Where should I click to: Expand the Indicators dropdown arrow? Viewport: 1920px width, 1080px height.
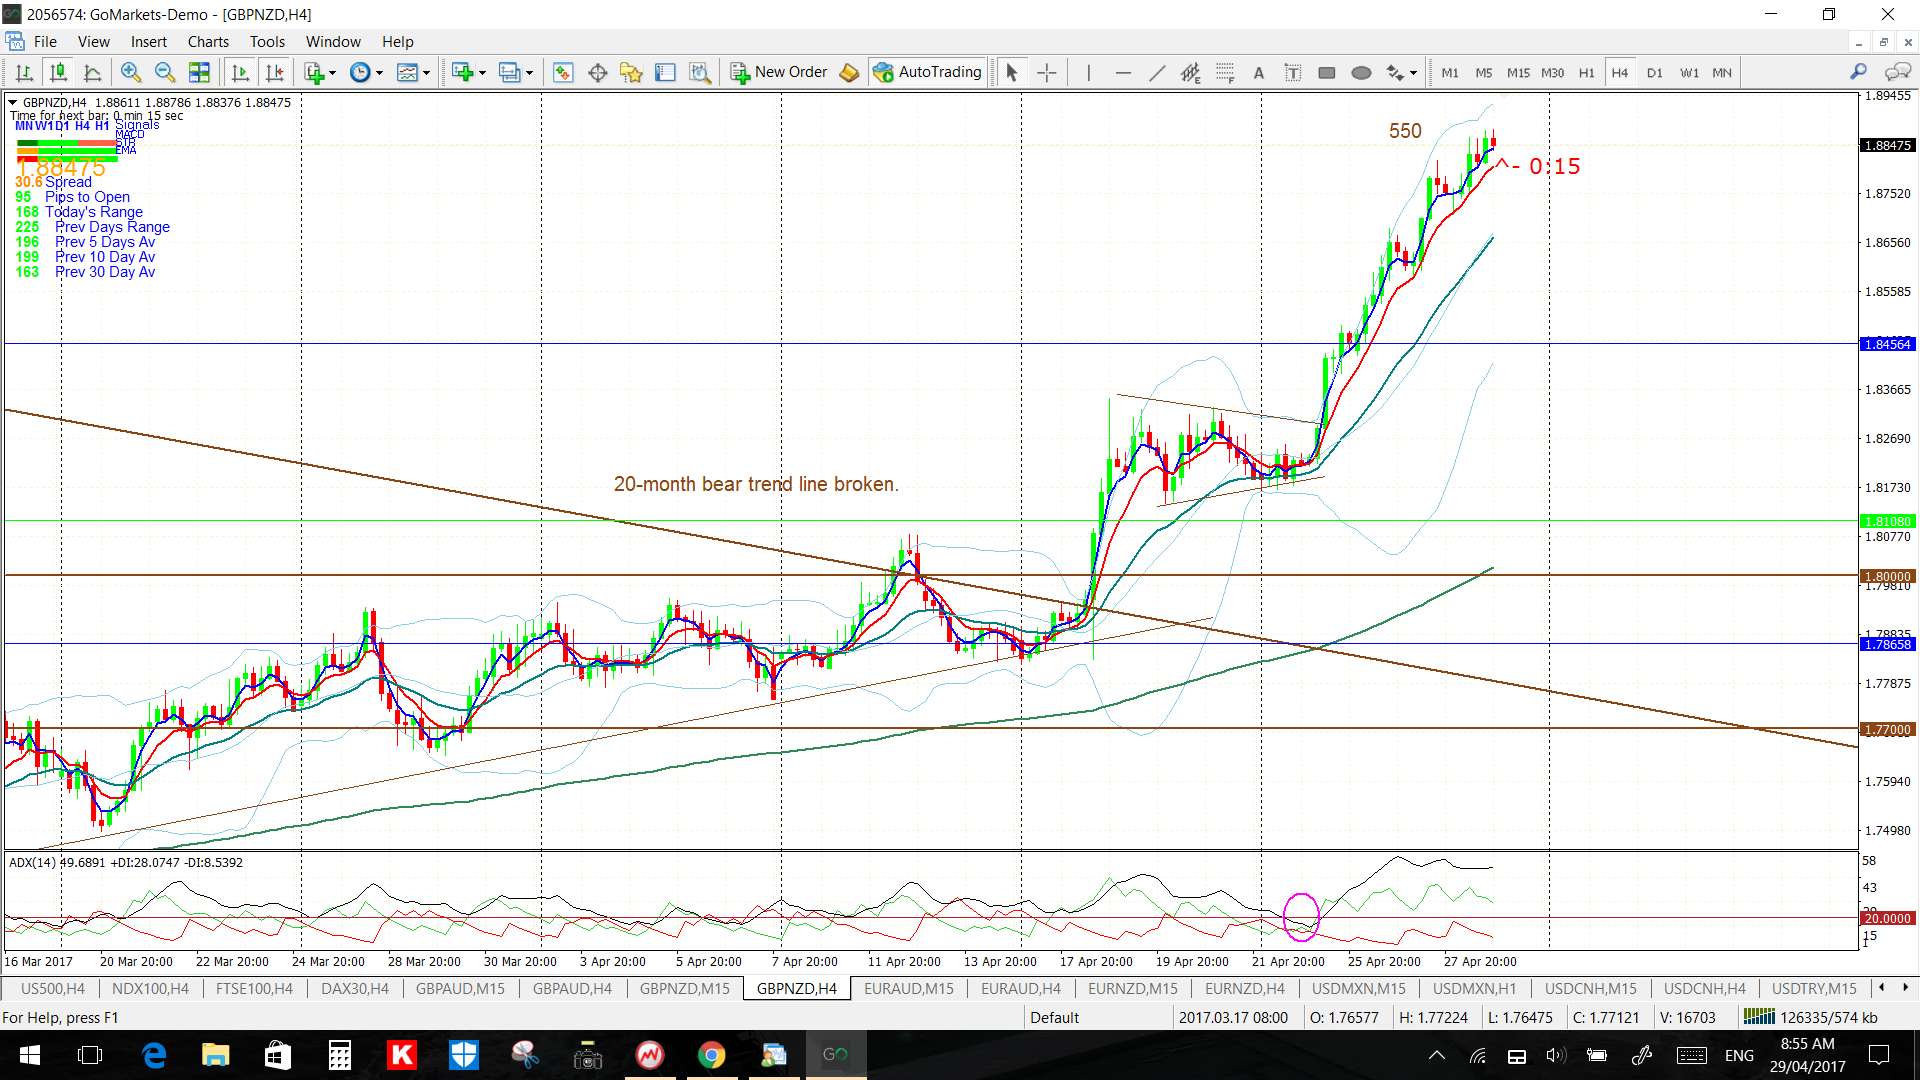pyautogui.click(x=333, y=72)
